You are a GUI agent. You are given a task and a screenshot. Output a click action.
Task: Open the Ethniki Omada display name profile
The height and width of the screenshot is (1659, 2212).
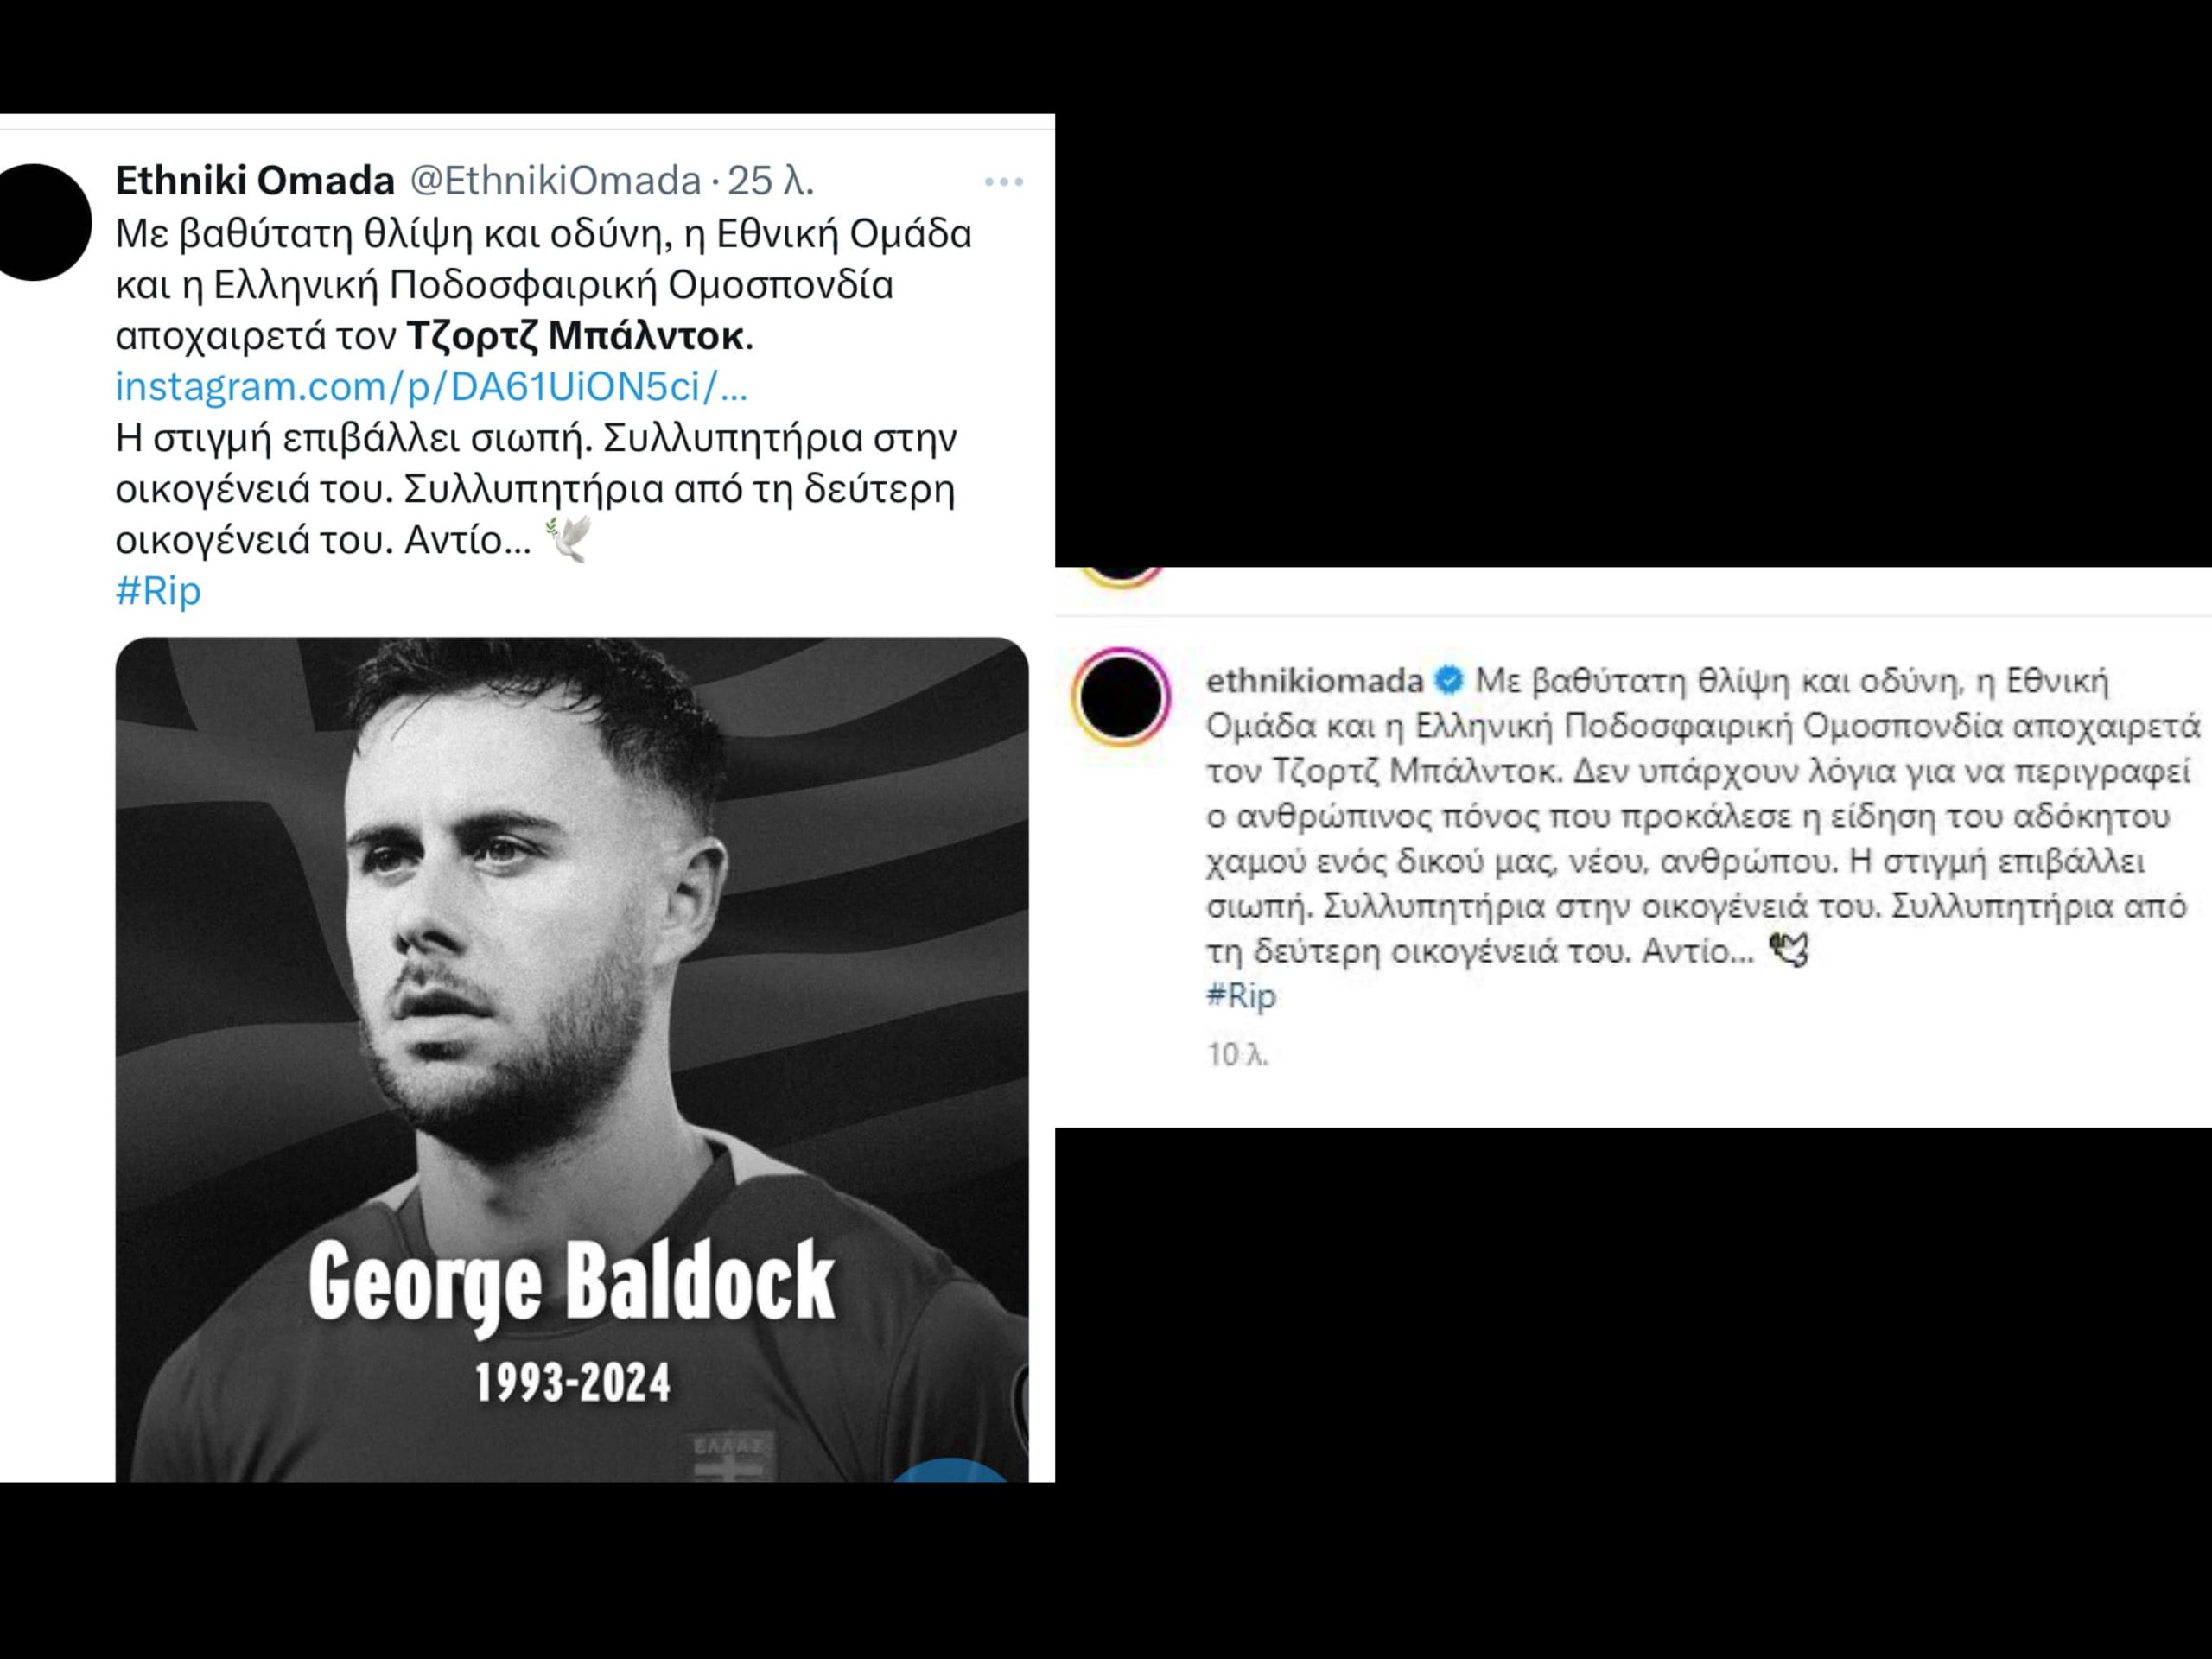click(255, 181)
